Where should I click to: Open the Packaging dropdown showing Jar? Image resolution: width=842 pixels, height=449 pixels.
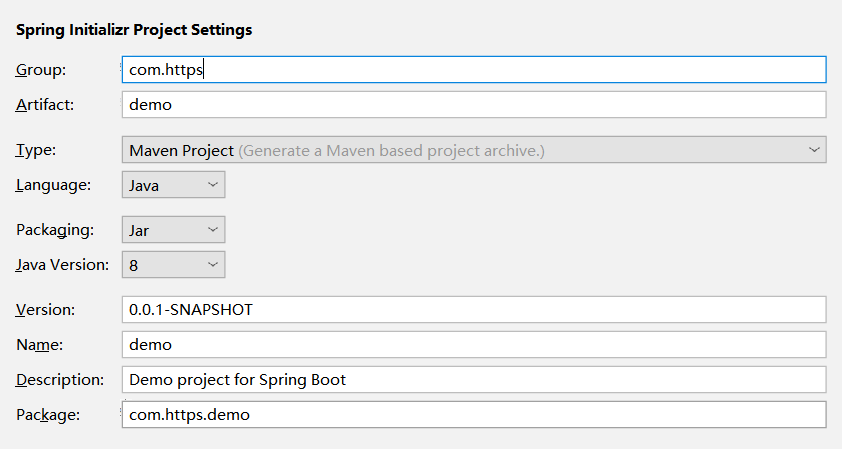click(173, 230)
